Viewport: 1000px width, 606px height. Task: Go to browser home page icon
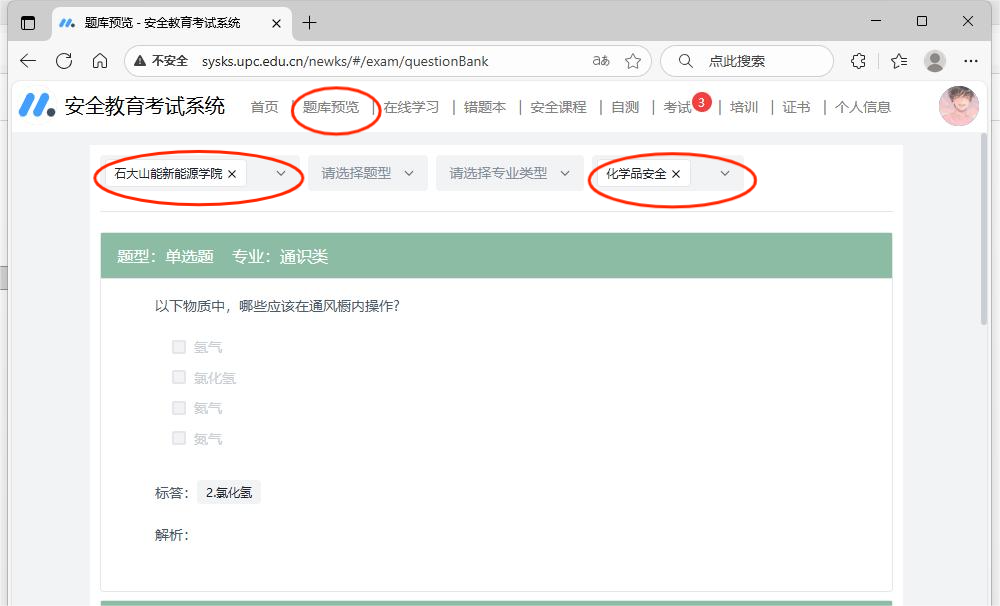coord(100,61)
